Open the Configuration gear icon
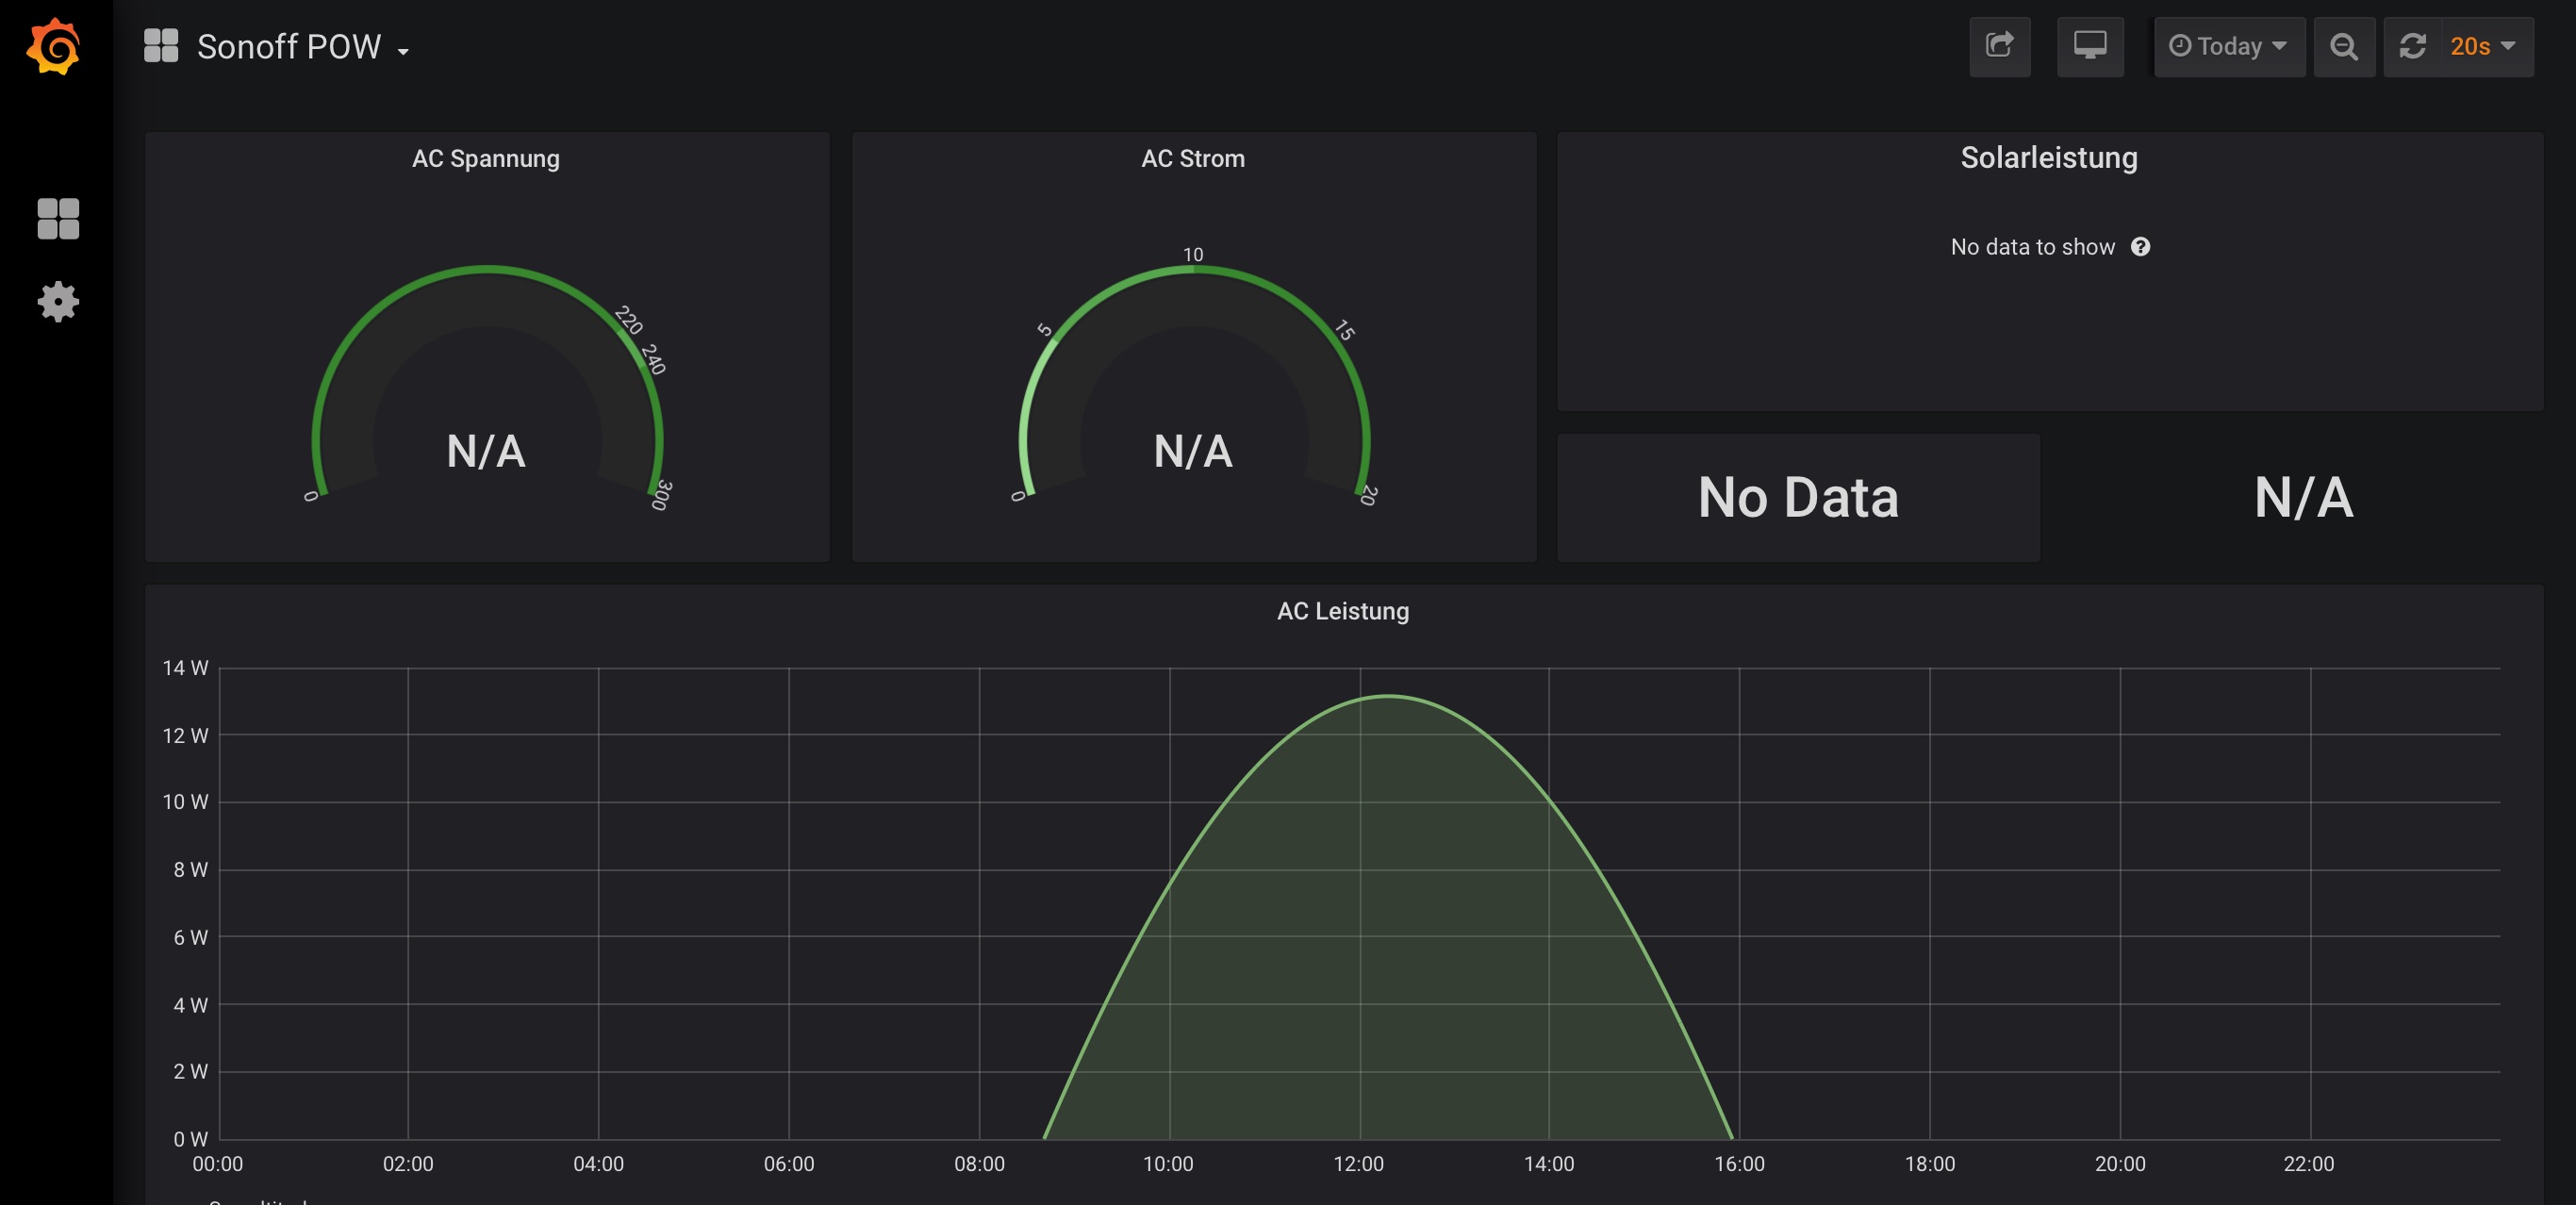The image size is (2576, 1205). [x=58, y=301]
